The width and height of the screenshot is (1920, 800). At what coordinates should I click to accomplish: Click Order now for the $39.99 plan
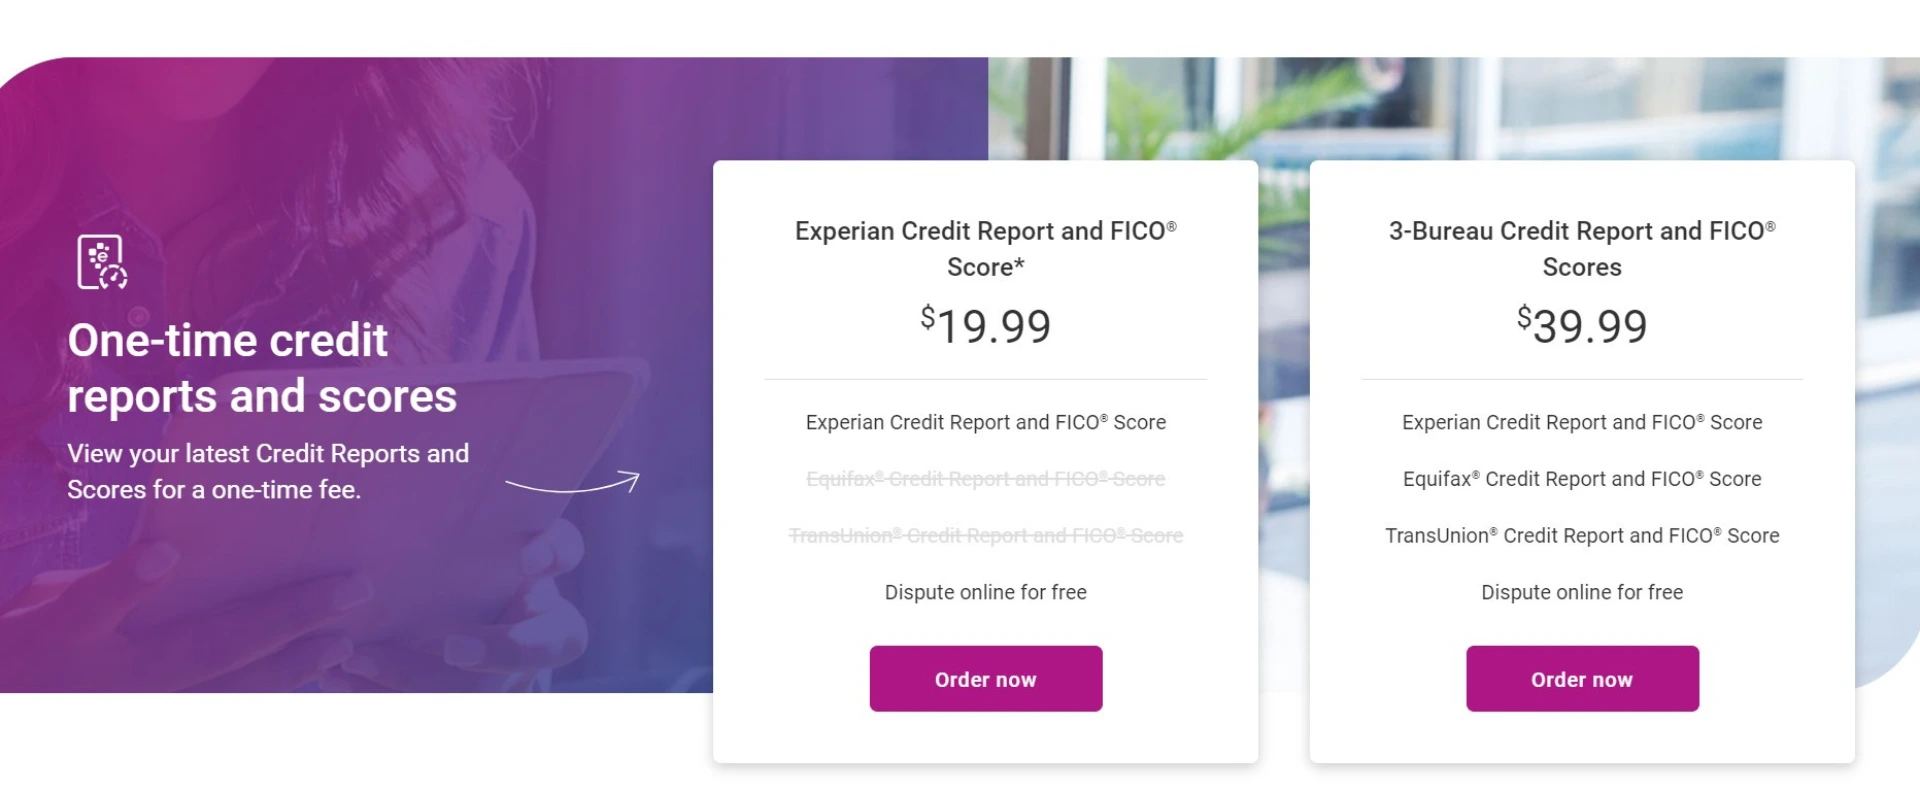[x=1581, y=678]
